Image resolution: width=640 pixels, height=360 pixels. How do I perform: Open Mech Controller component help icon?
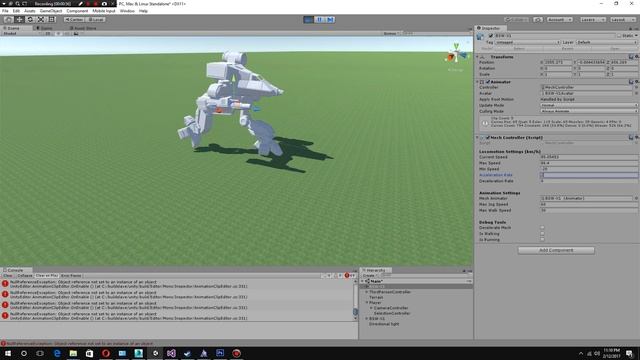631,138
